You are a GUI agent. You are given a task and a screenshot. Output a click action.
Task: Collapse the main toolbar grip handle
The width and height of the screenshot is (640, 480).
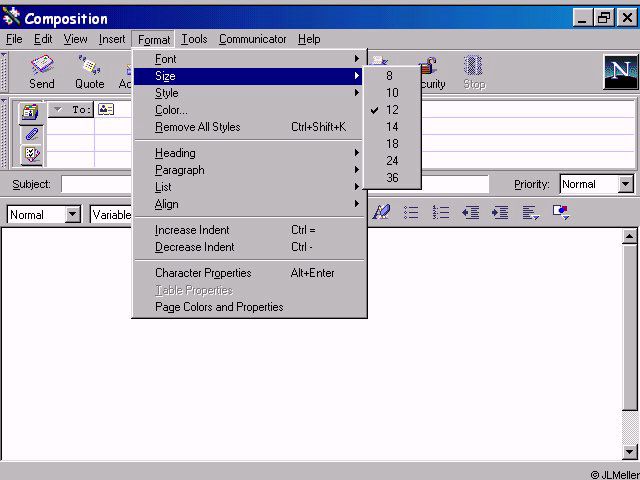[4, 71]
